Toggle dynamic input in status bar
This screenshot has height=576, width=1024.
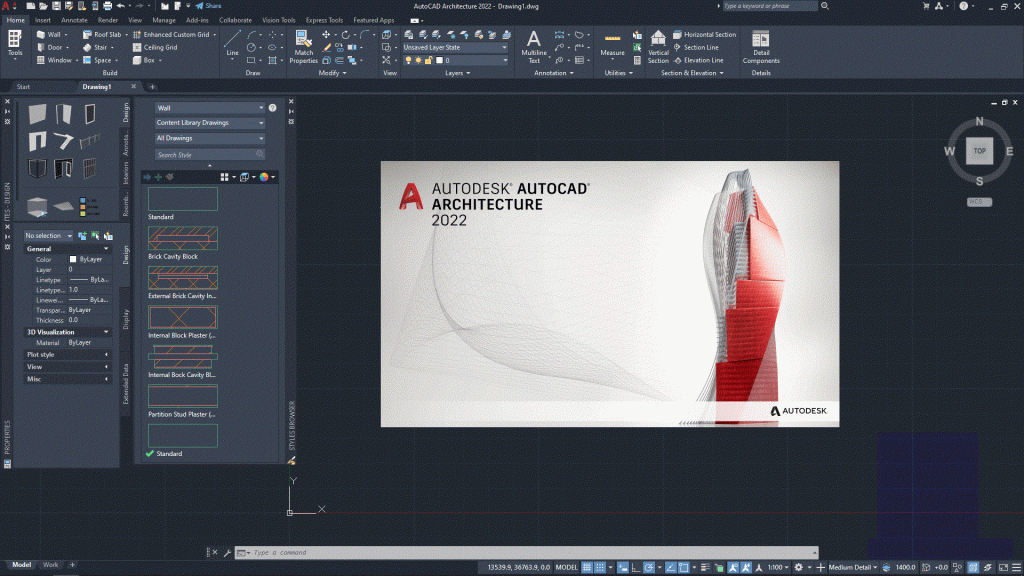623,568
